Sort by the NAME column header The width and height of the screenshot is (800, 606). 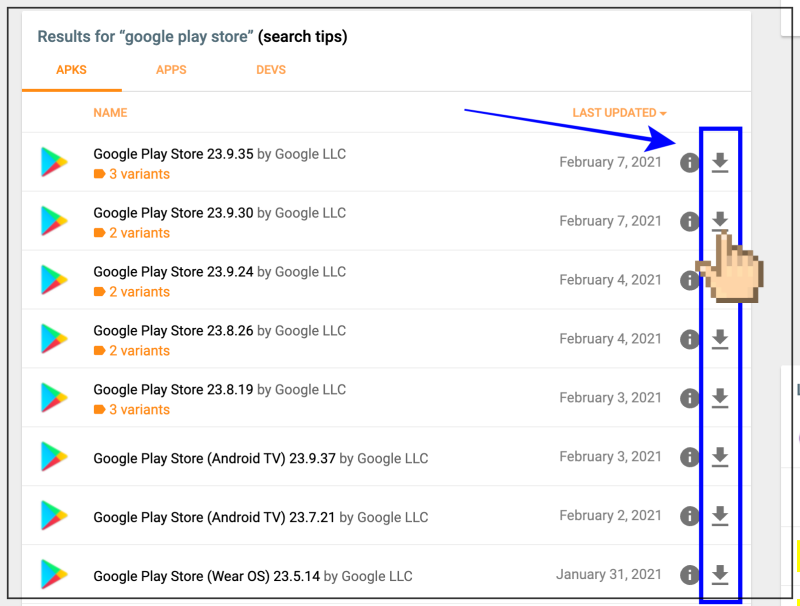(110, 113)
